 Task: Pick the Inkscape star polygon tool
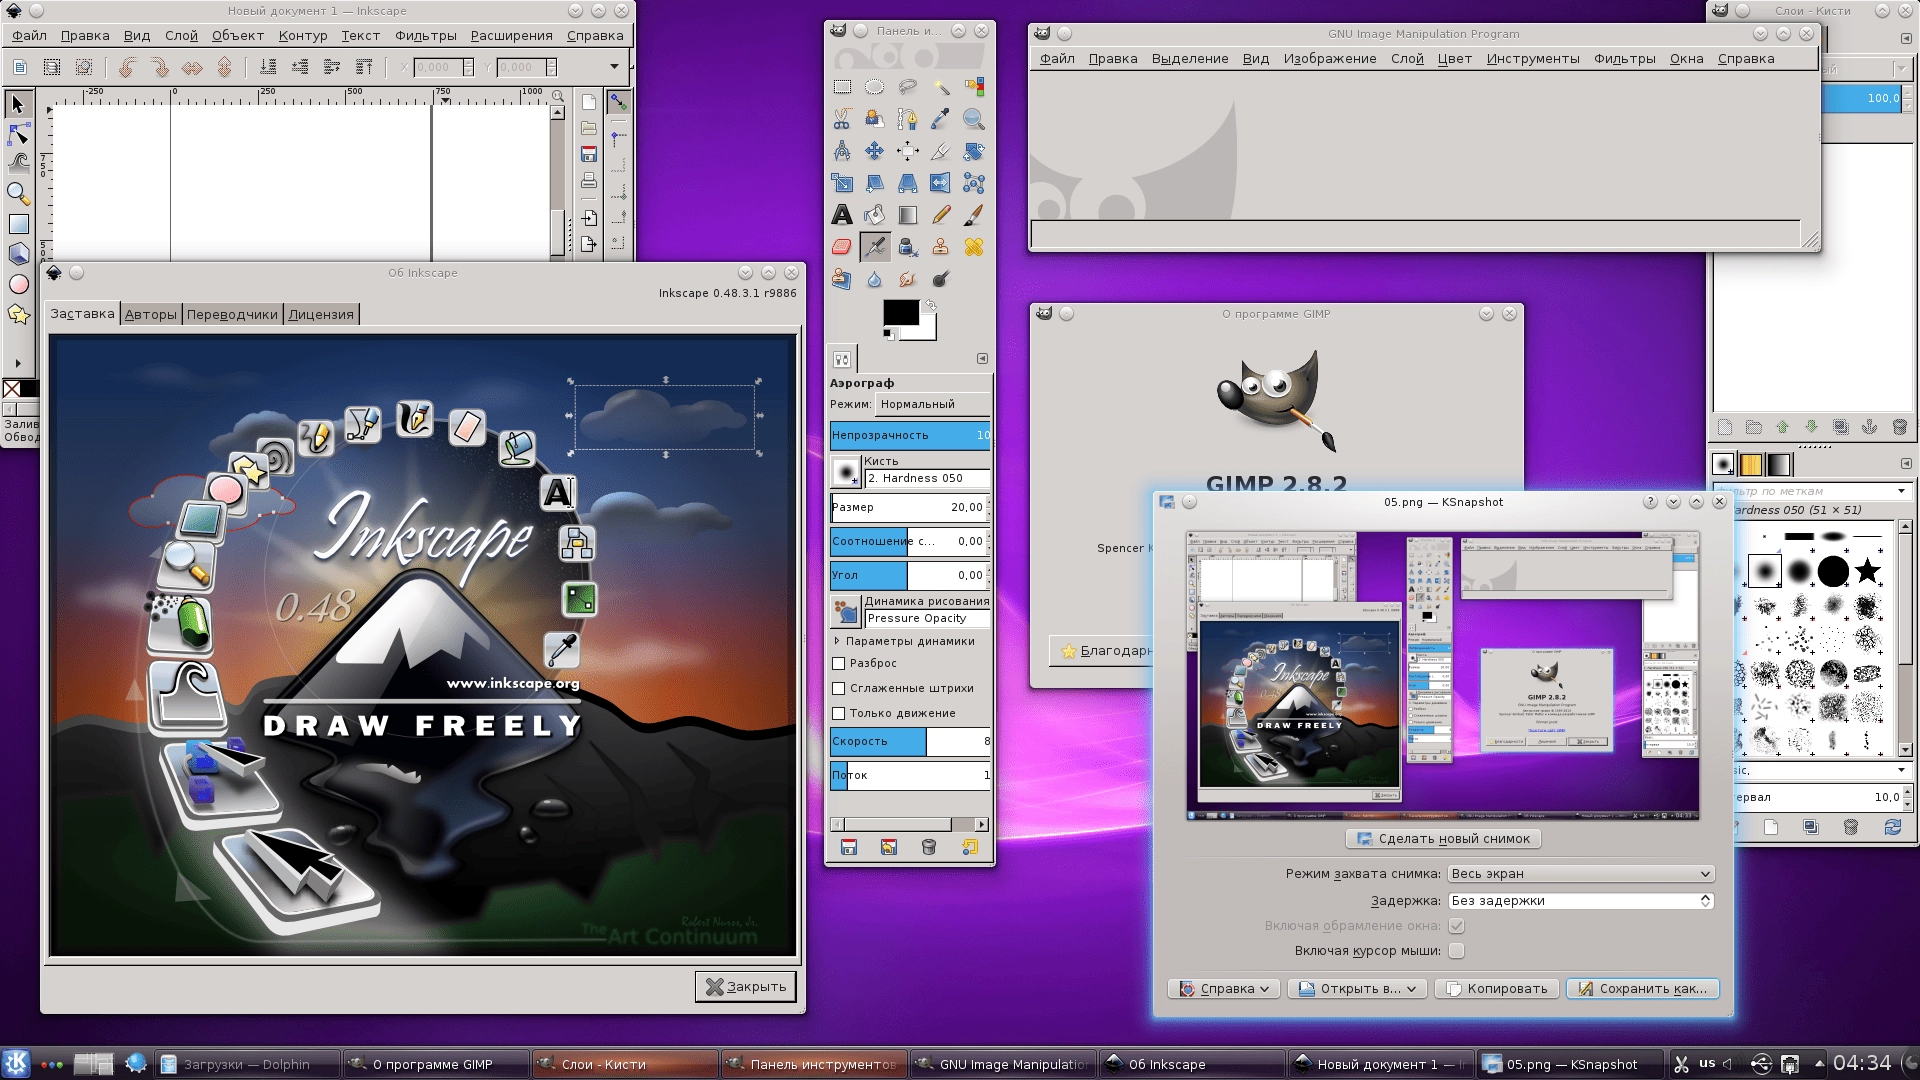point(18,314)
